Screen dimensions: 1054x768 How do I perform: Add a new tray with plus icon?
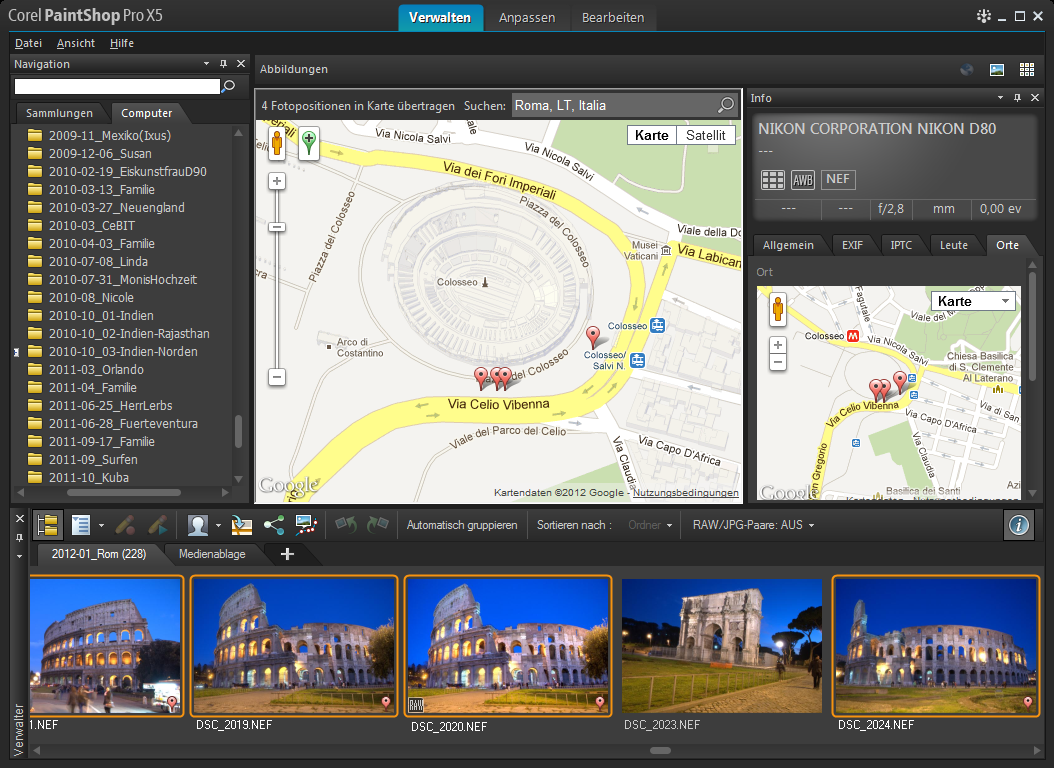[x=287, y=554]
